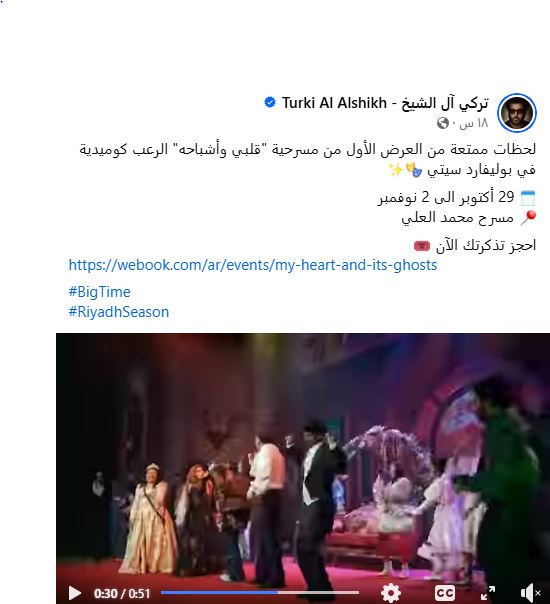Screen dimensions: 550x604
Task: Click the red pushpin location emoji
Action: [x=528, y=218]
